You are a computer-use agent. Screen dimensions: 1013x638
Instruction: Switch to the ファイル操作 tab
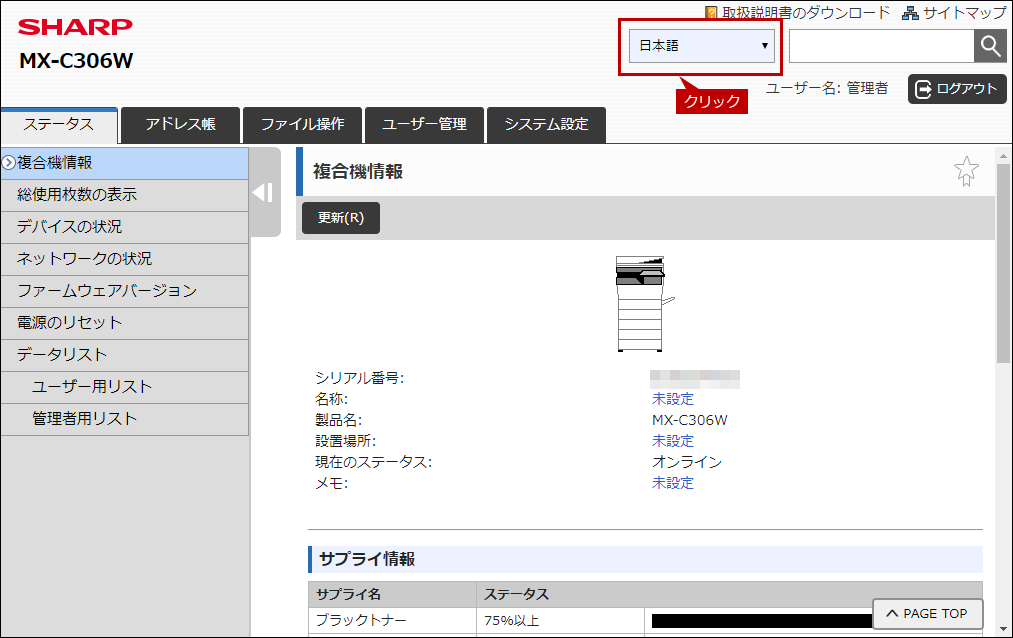[302, 125]
